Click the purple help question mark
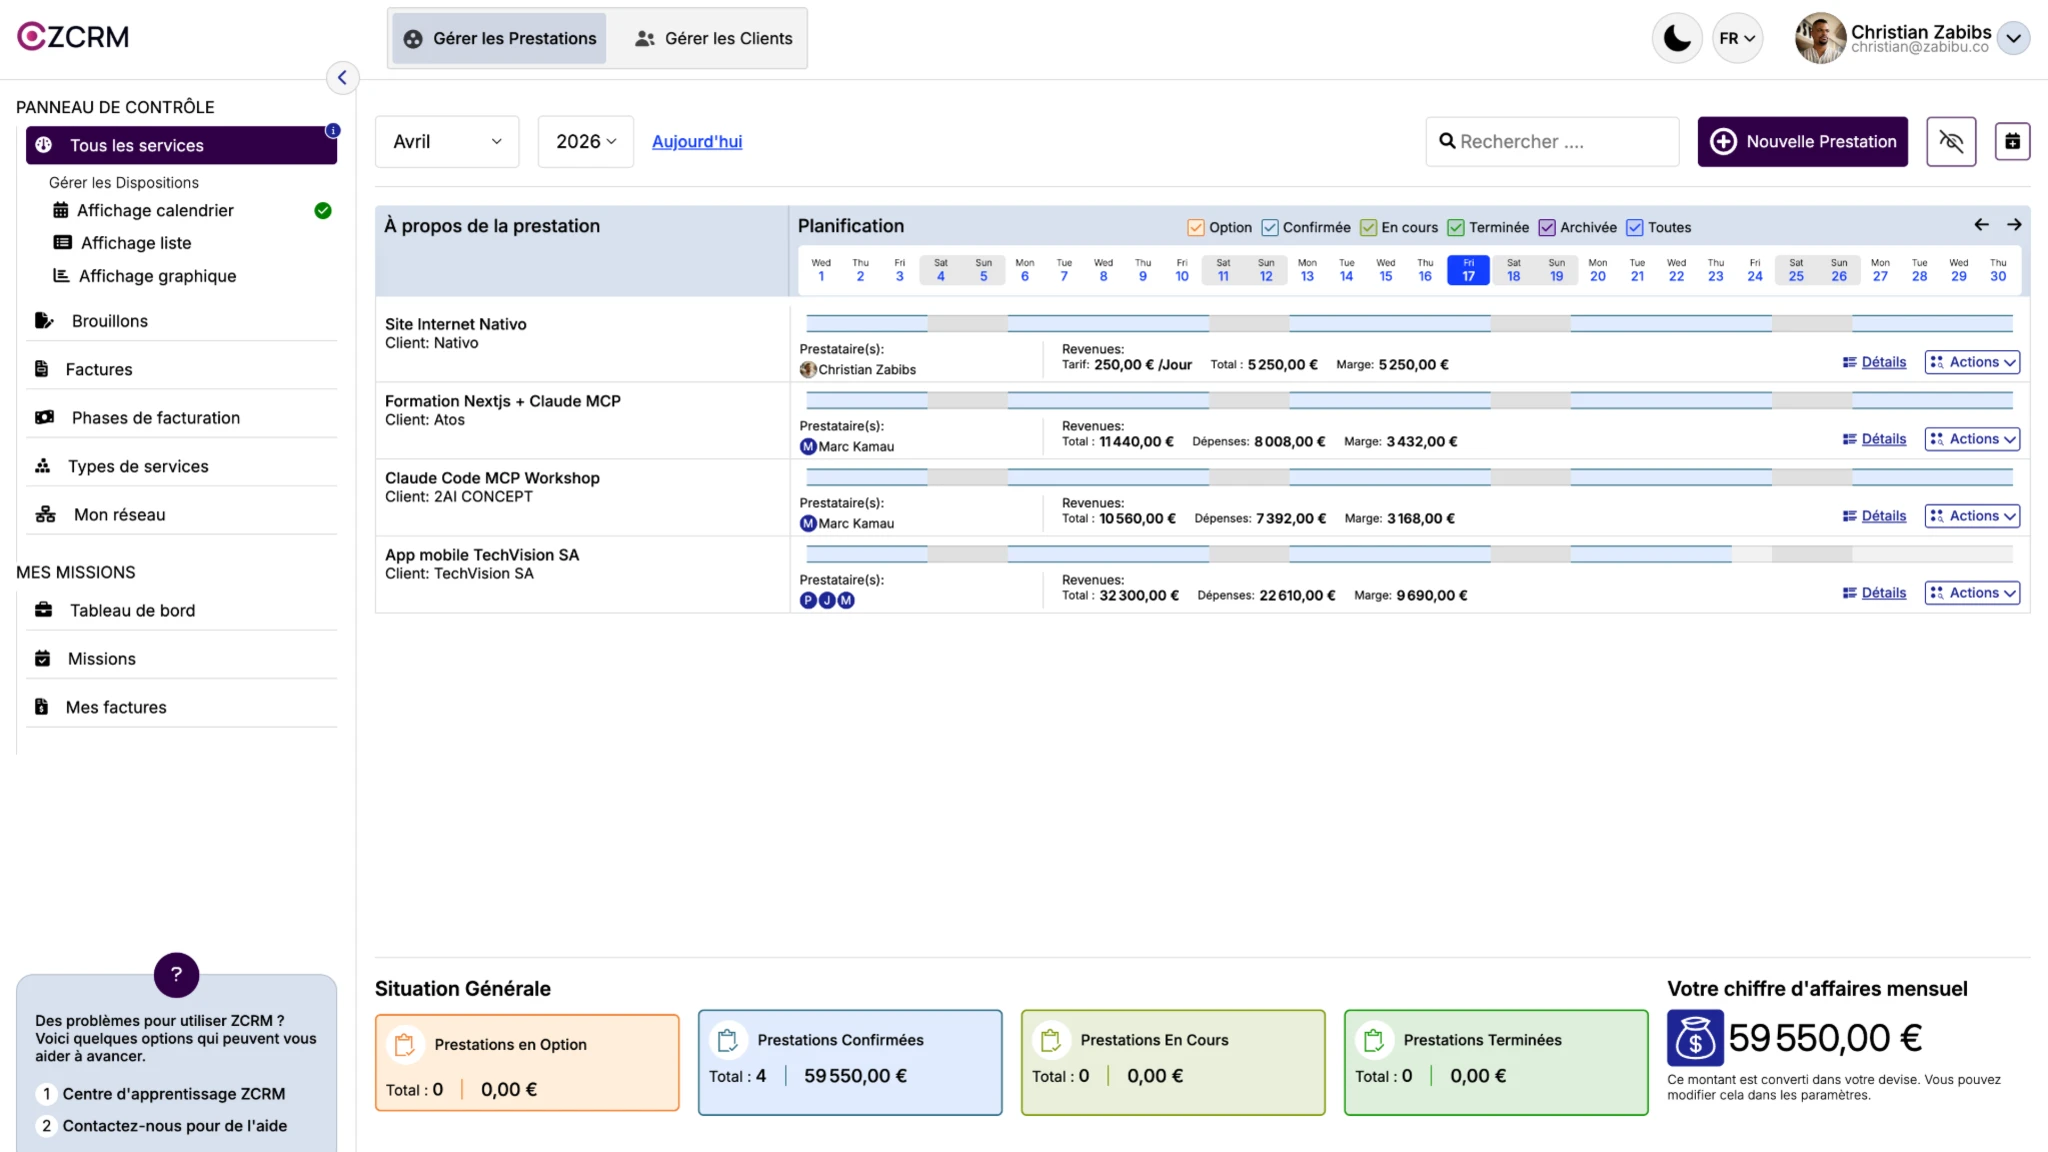 176,974
